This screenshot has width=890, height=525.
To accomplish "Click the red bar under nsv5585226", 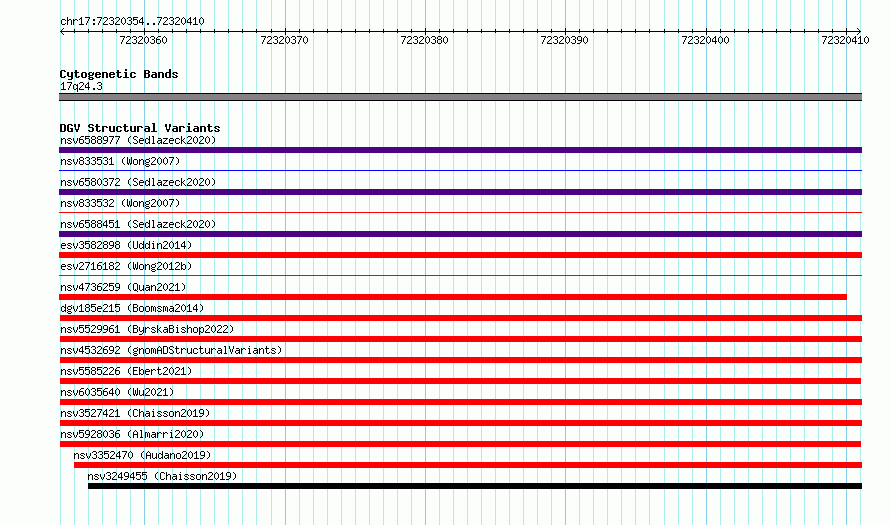I will click(x=460, y=381).
